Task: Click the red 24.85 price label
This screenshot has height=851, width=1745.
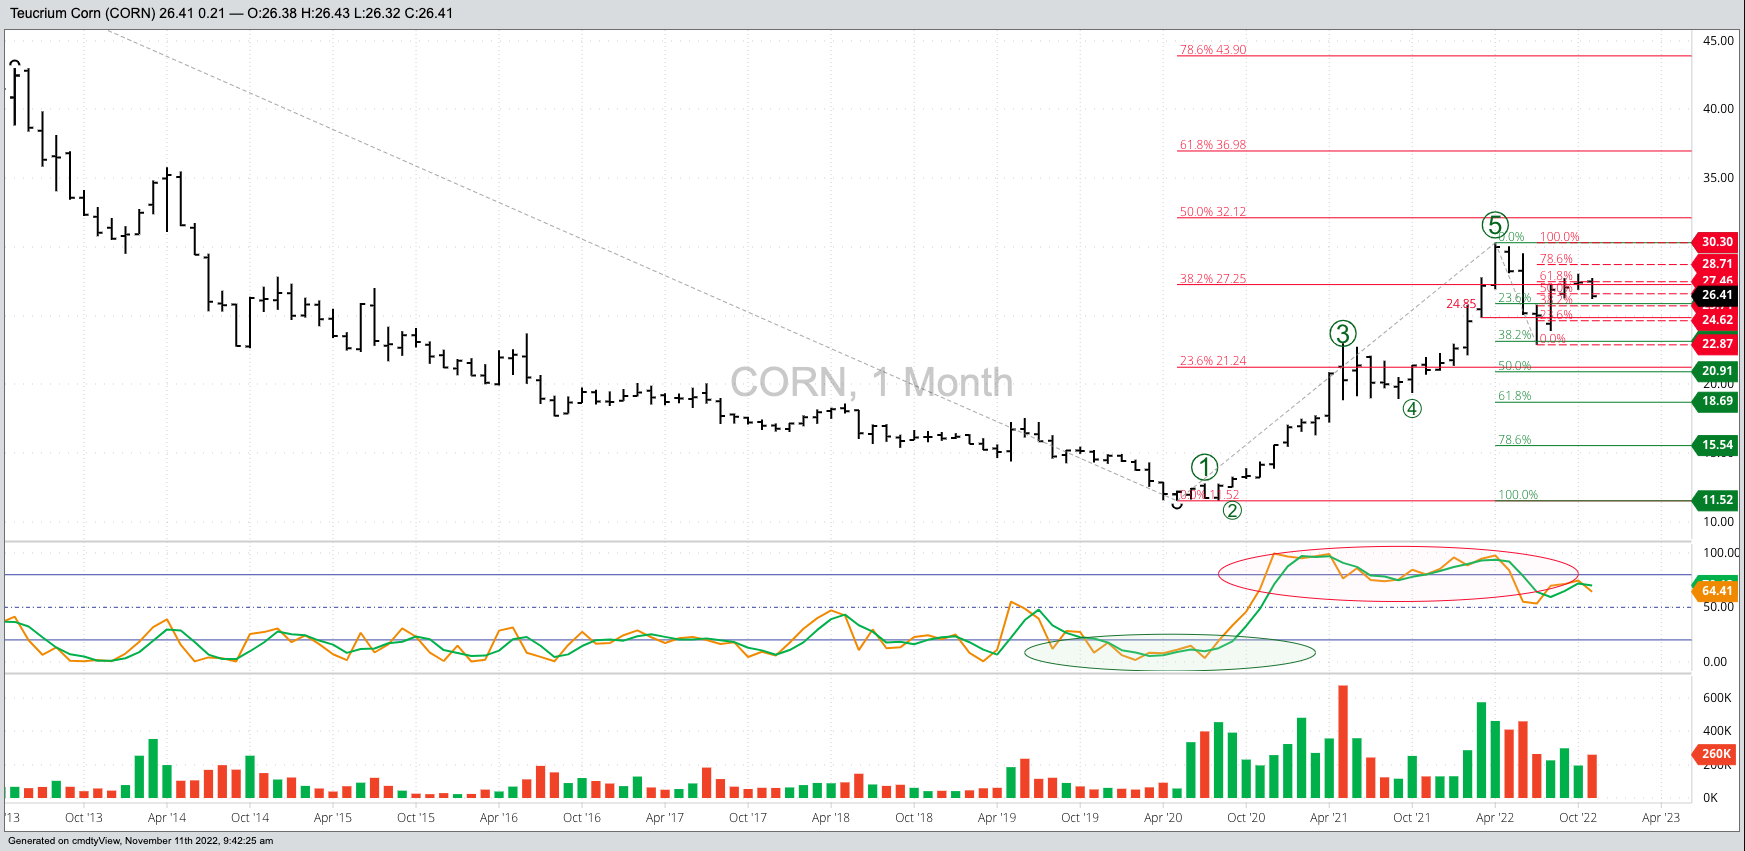Action: pos(1461,304)
